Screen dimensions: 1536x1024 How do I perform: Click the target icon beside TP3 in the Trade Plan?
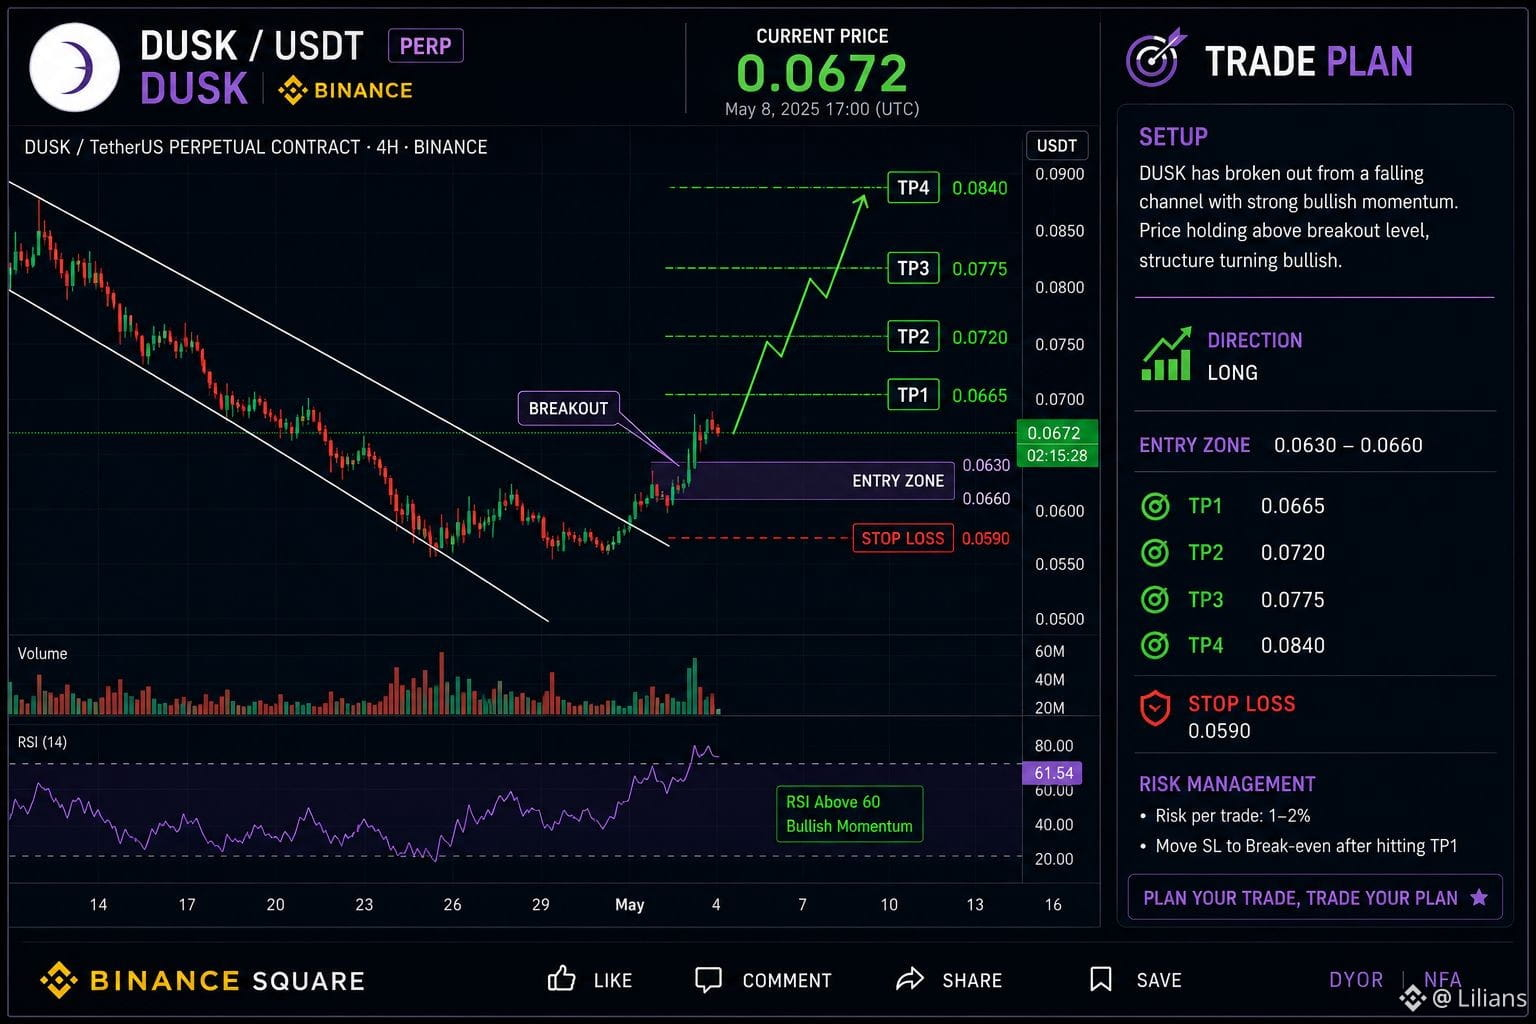coord(1155,599)
